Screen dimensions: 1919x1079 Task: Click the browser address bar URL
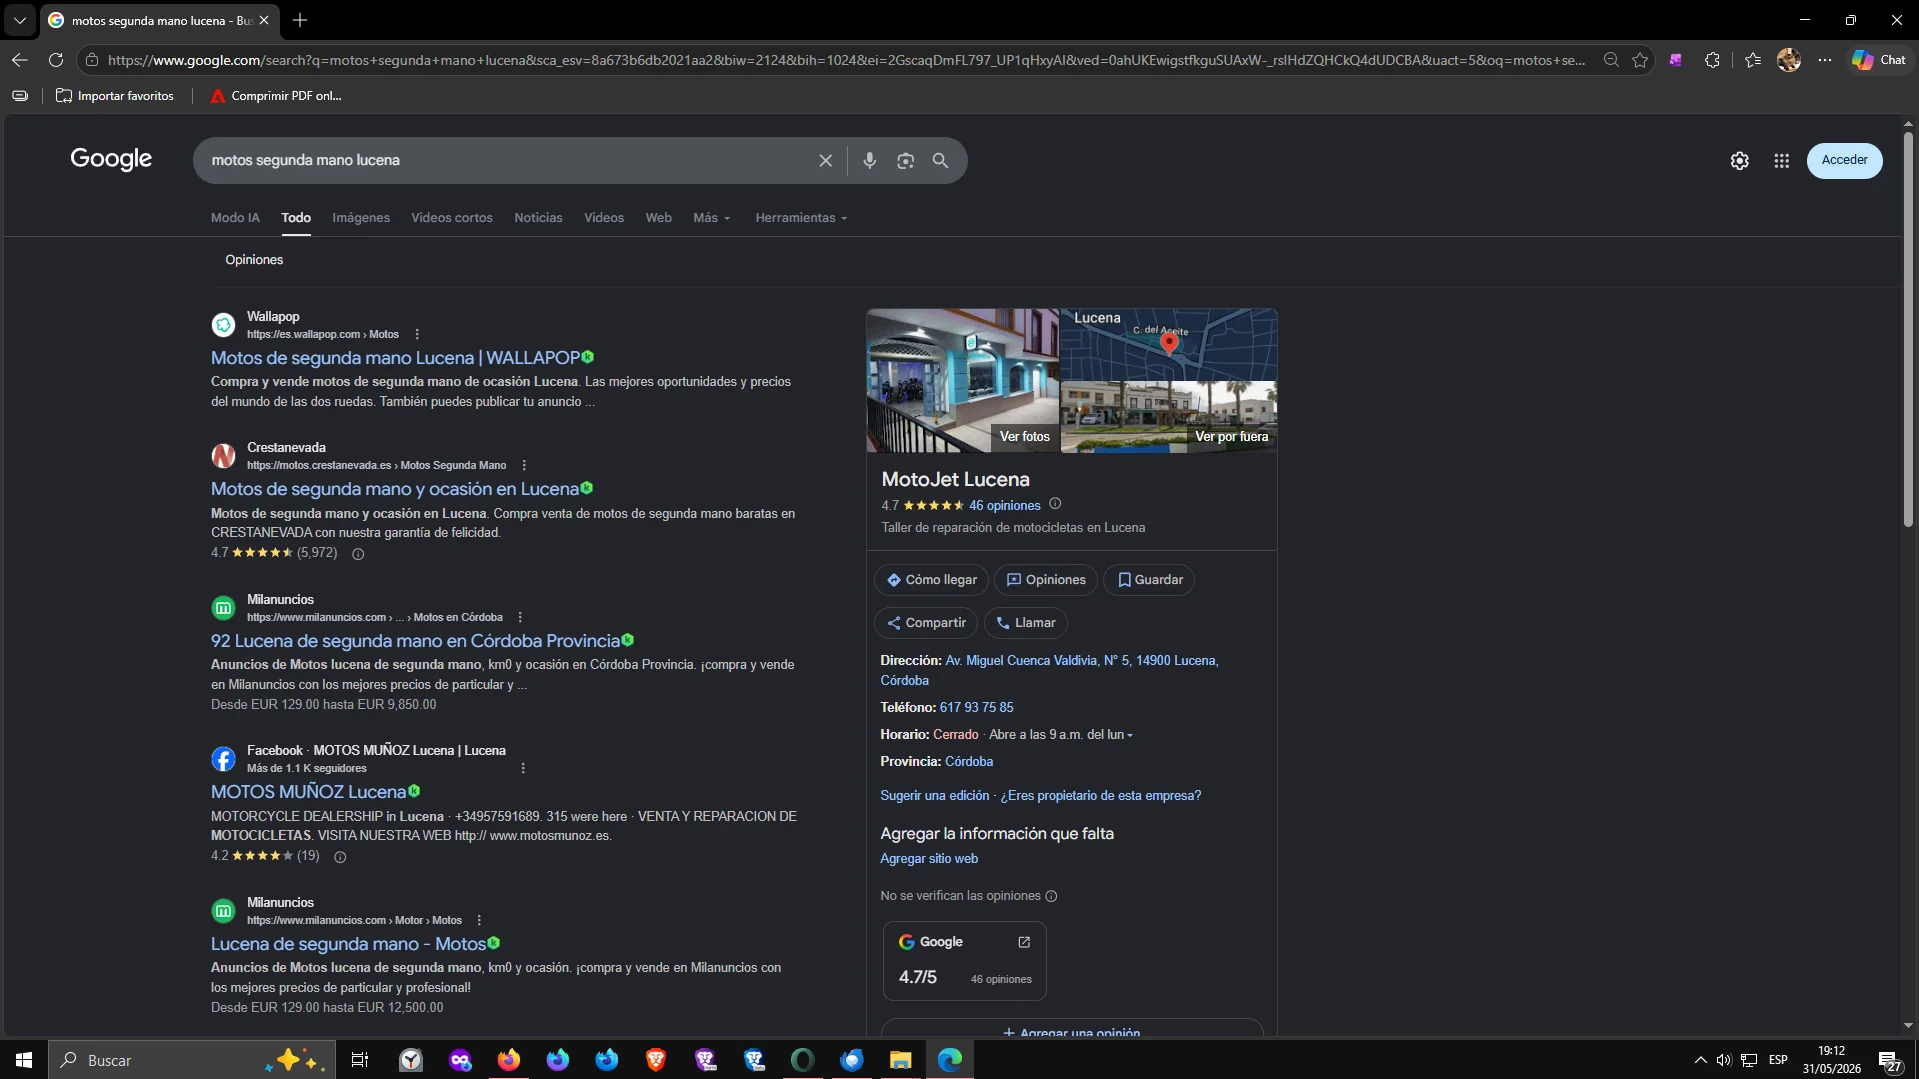click(846, 60)
